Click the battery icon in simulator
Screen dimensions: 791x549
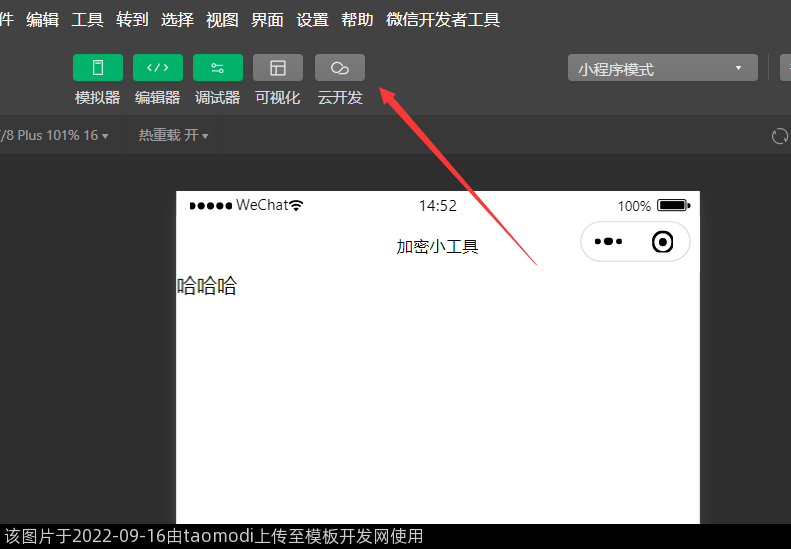672,206
